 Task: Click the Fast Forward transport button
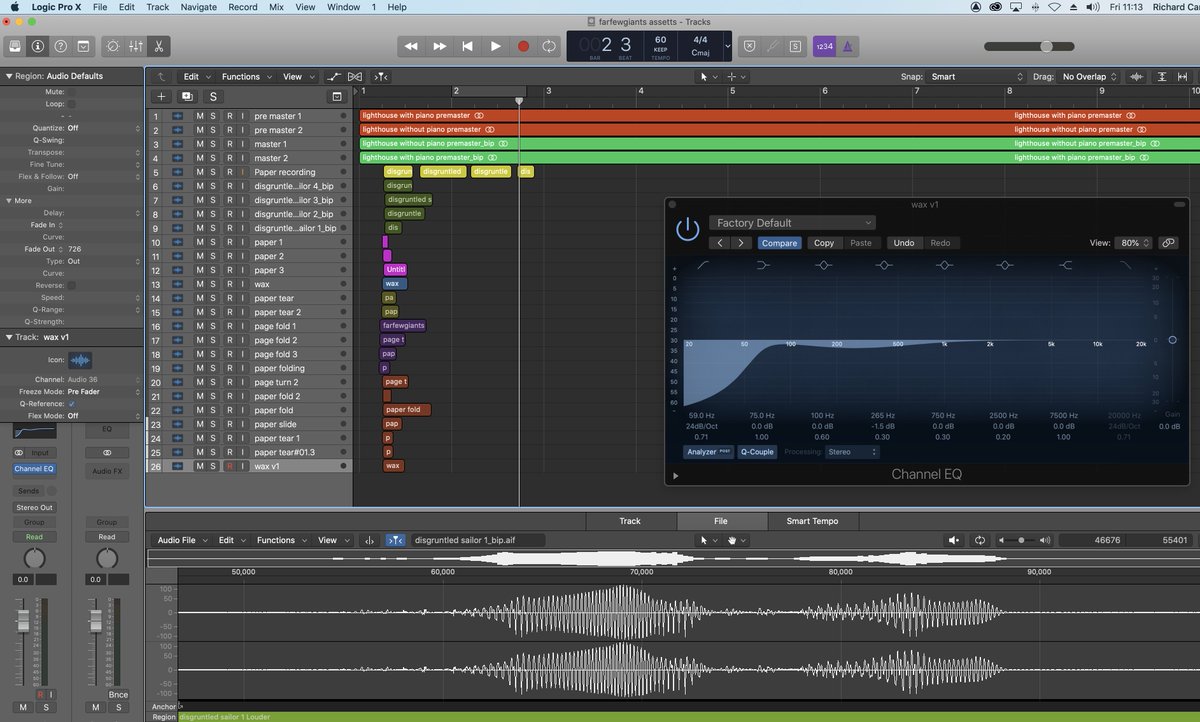click(x=439, y=46)
